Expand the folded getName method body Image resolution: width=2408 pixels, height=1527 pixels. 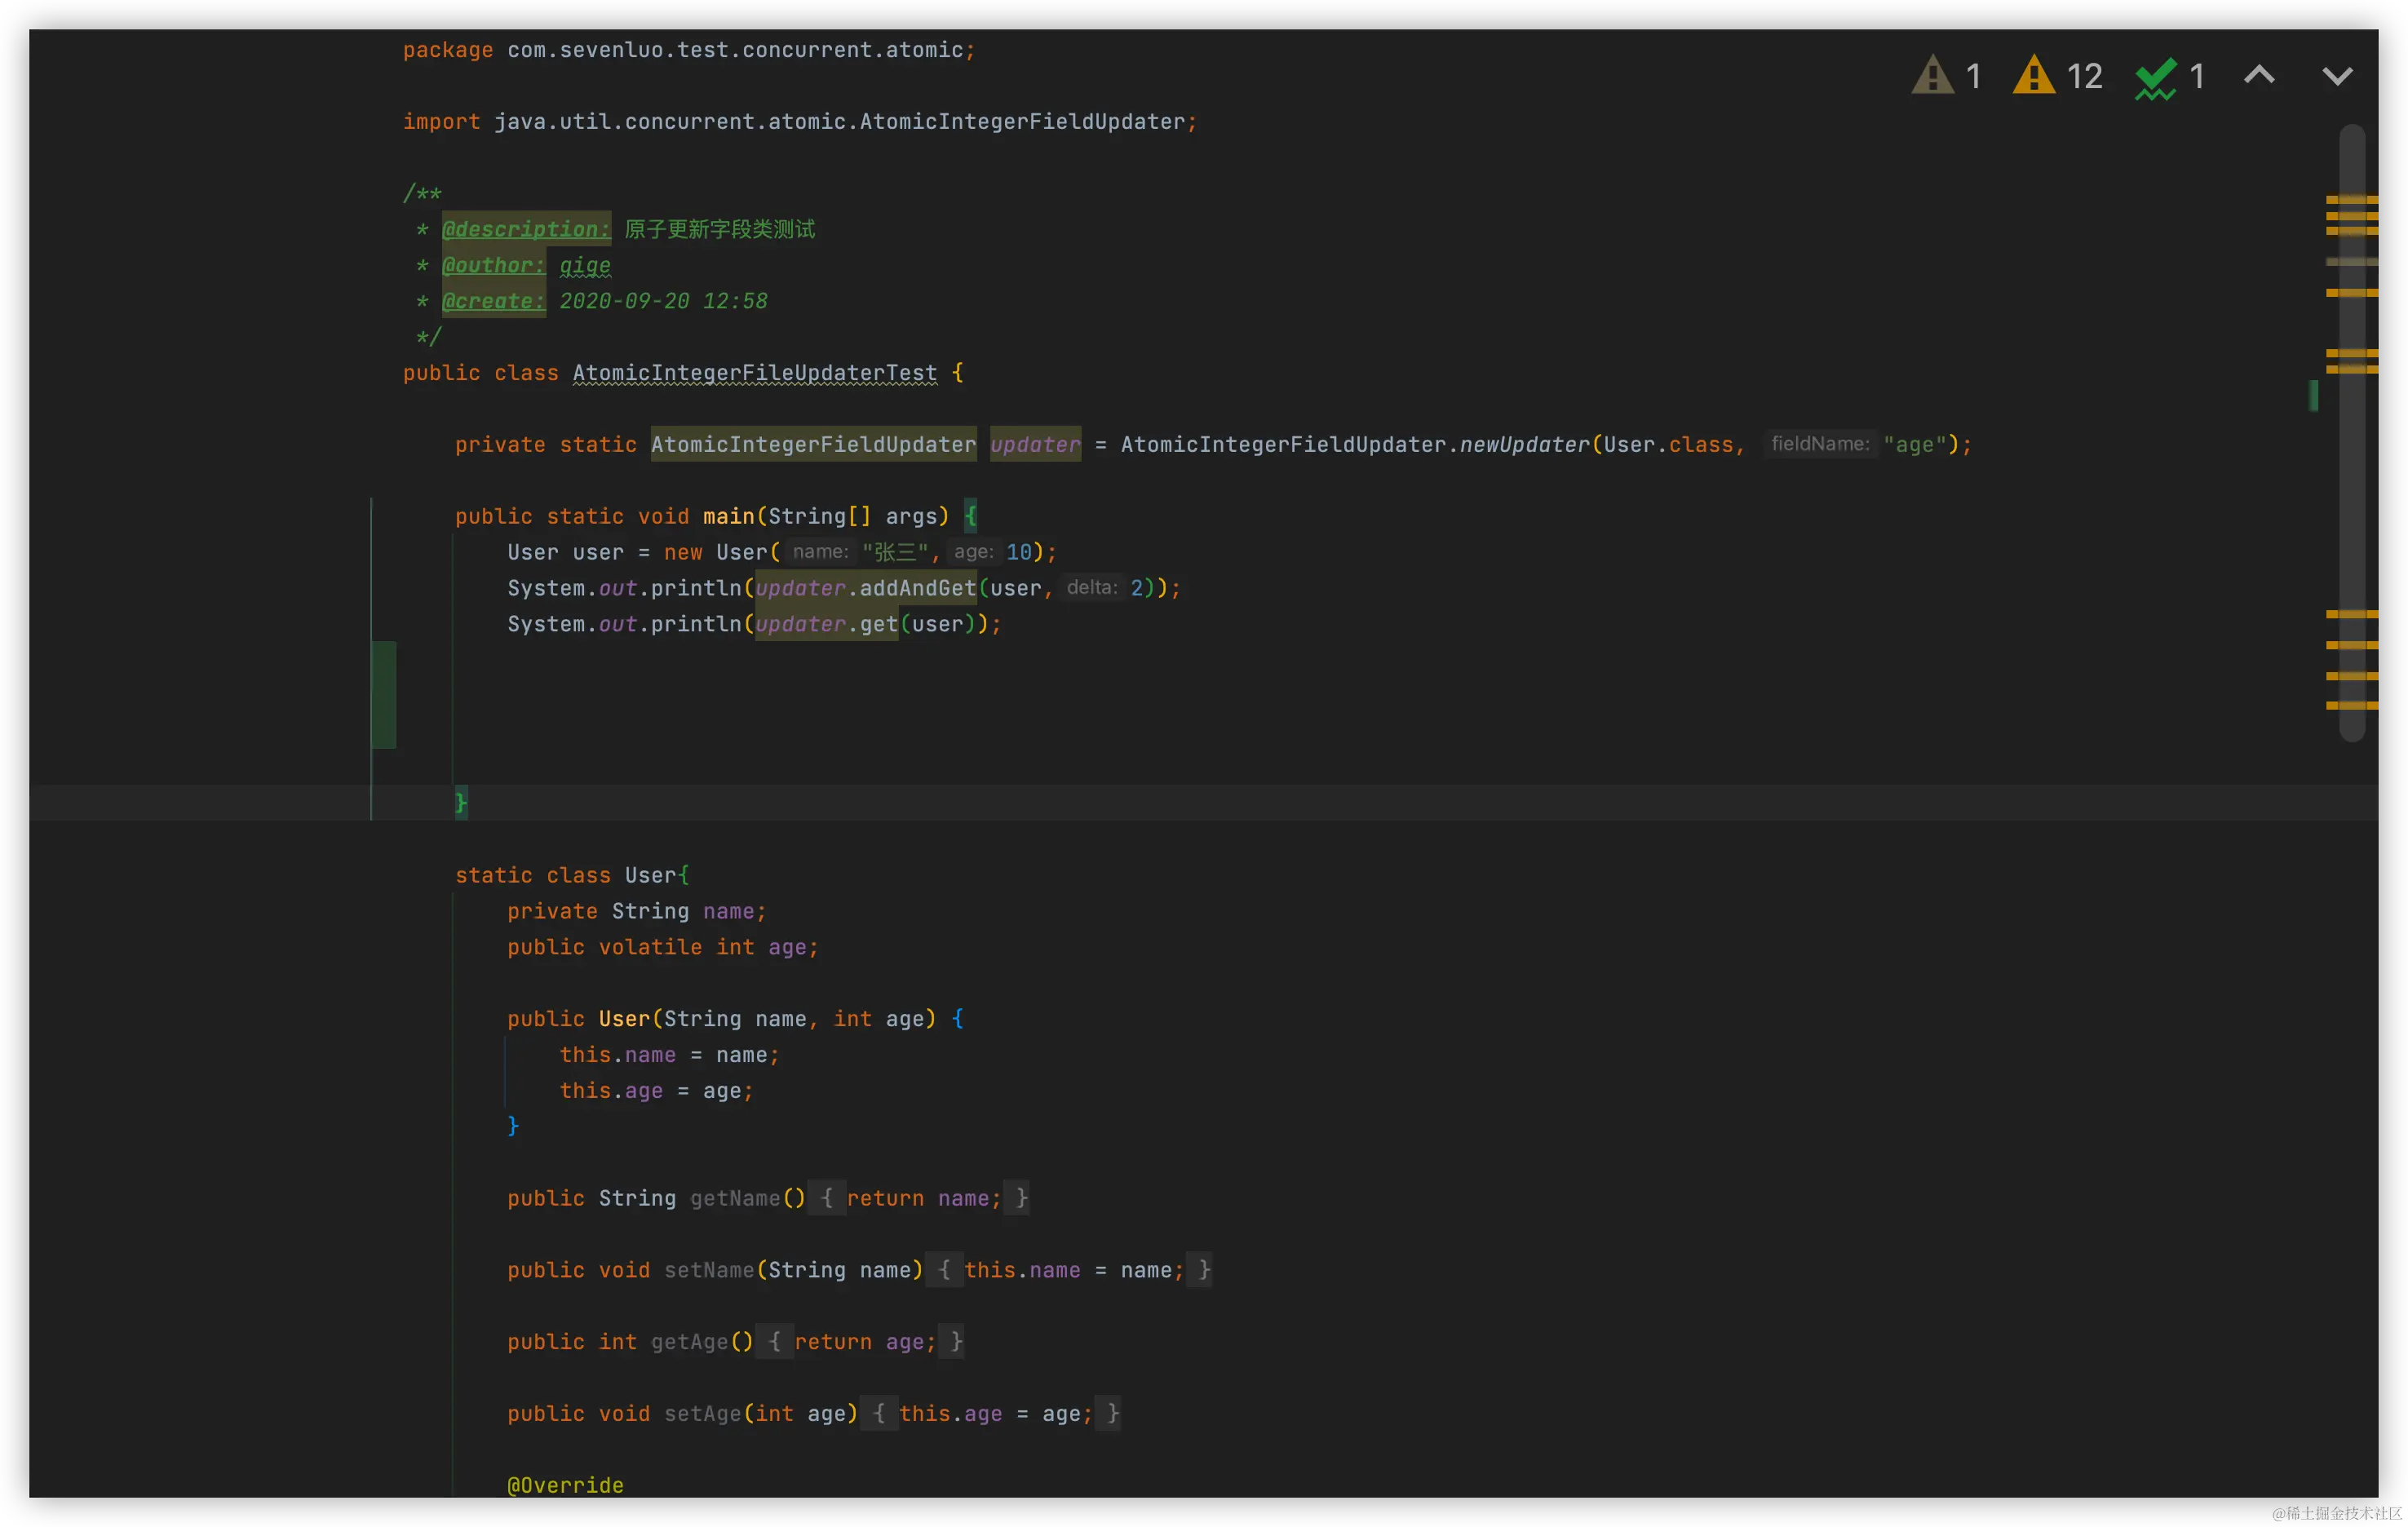(x=827, y=1198)
